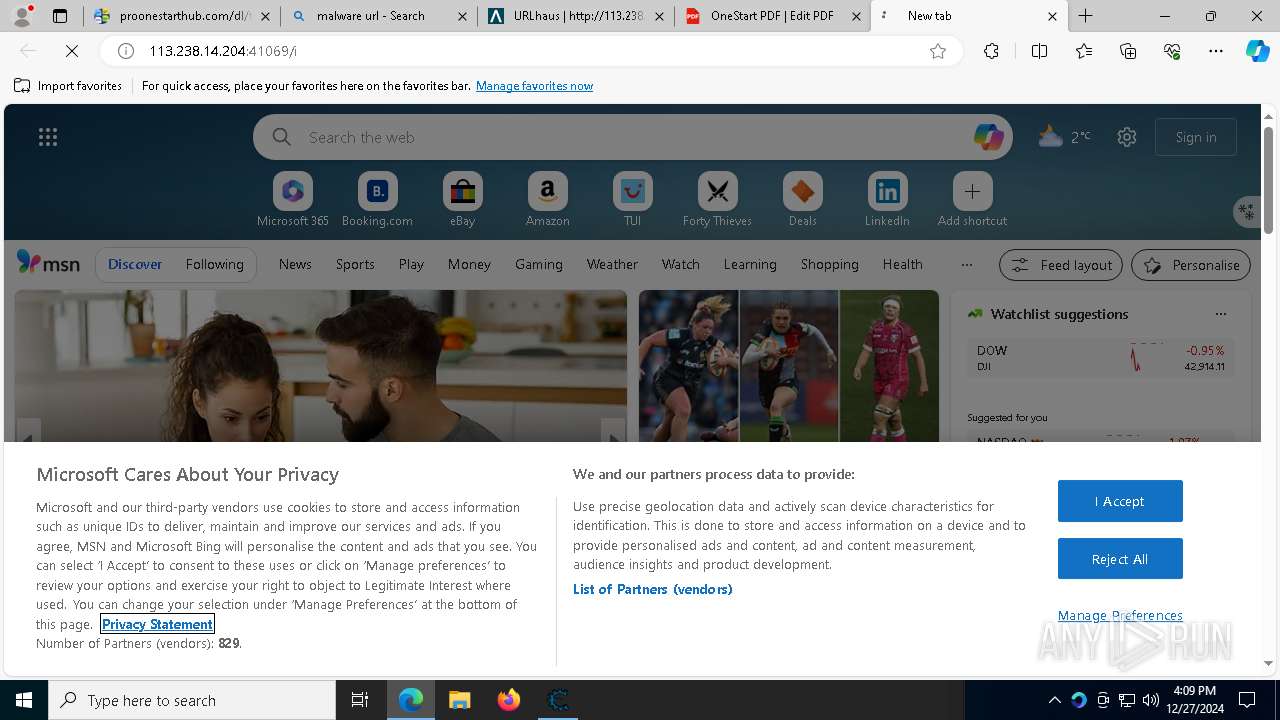
Task: Switch to the URLhaus tab
Action: tap(575, 16)
